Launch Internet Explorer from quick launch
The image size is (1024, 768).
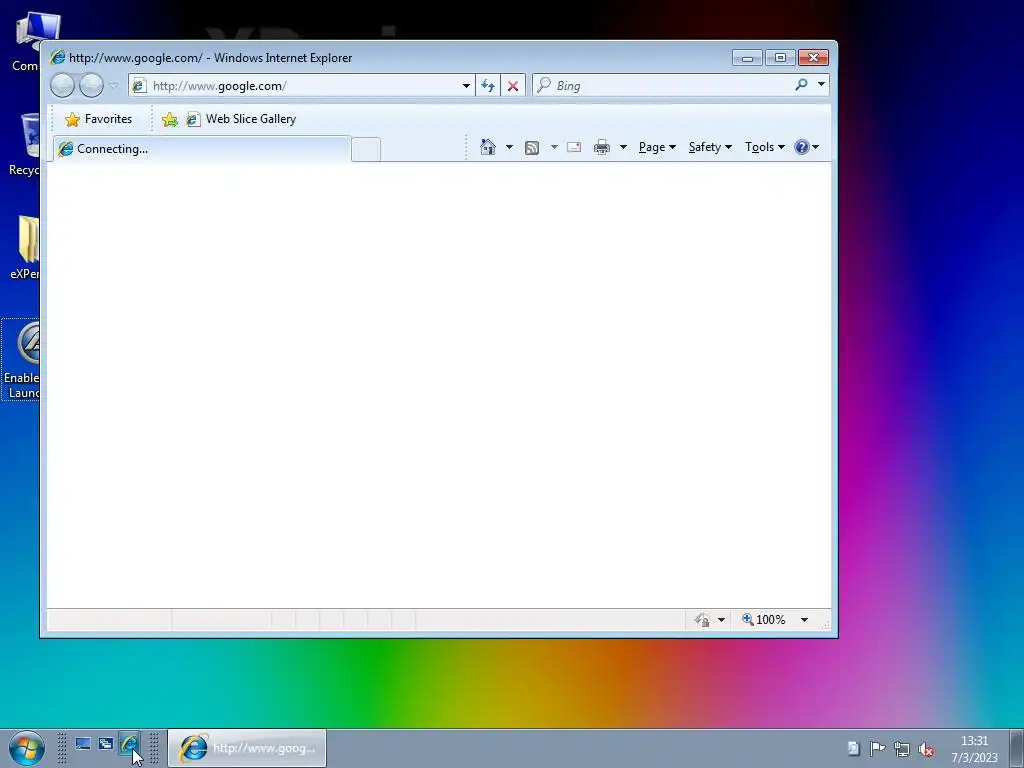129,744
